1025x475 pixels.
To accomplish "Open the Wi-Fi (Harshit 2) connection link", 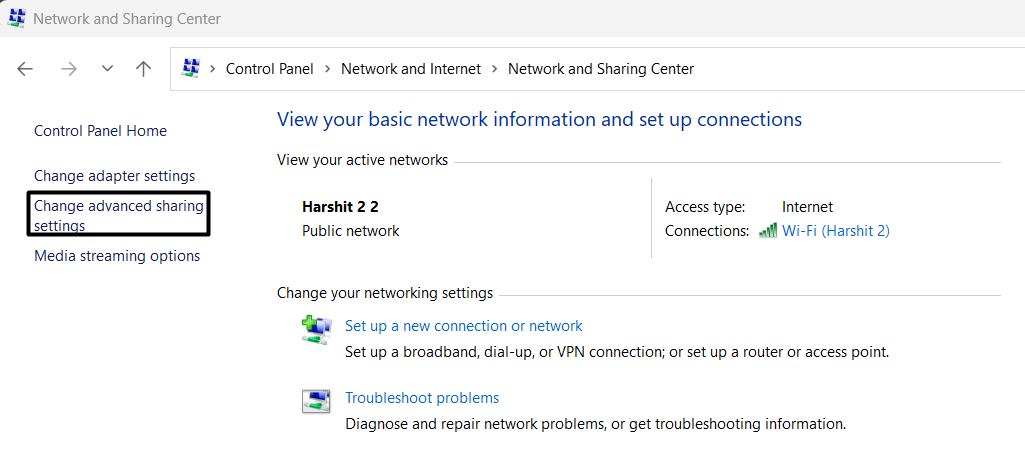I will (x=835, y=231).
